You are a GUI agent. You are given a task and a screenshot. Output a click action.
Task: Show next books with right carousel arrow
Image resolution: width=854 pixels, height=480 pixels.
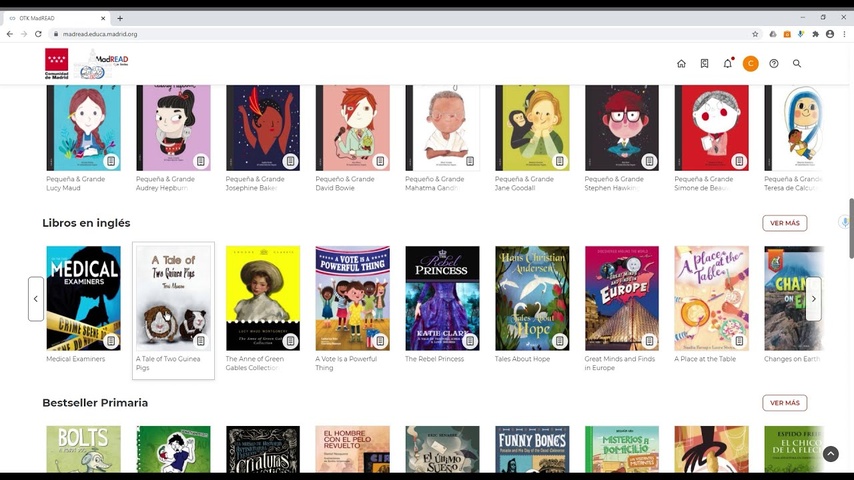(x=814, y=299)
